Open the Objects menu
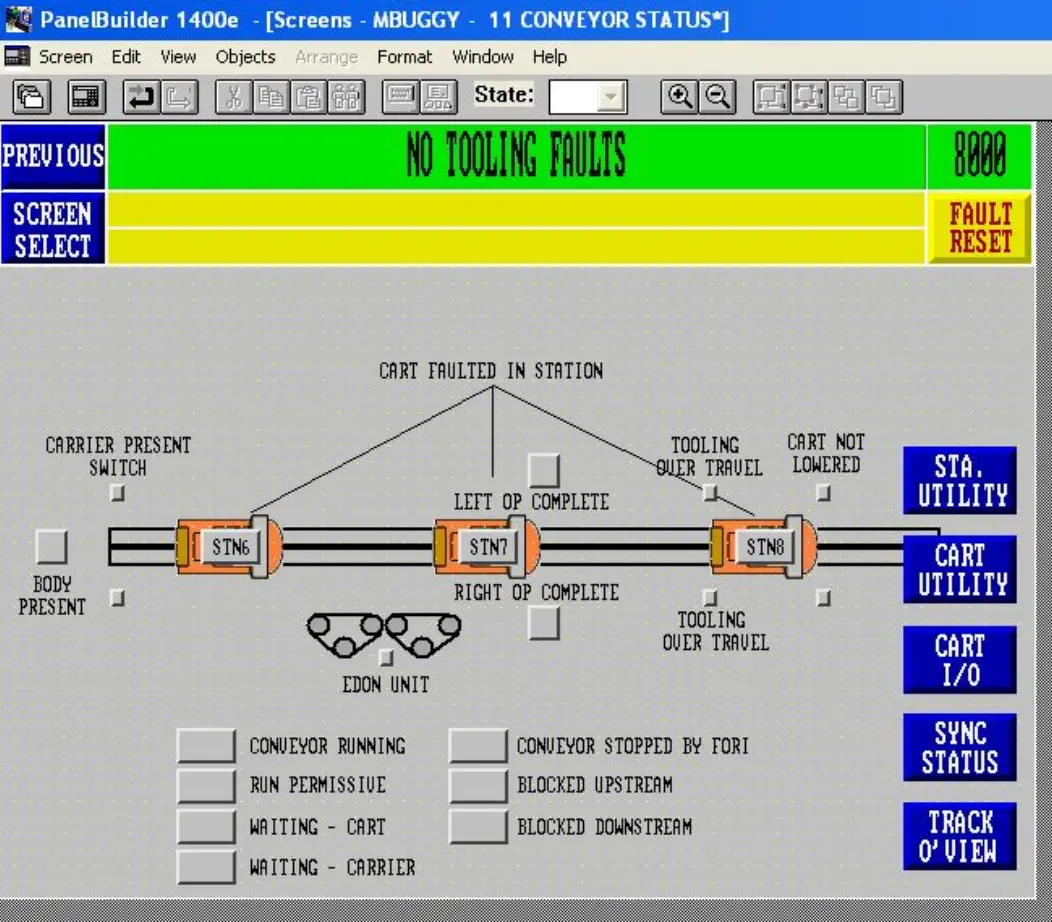The width and height of the screenshot is (1052, 922). 245,57
